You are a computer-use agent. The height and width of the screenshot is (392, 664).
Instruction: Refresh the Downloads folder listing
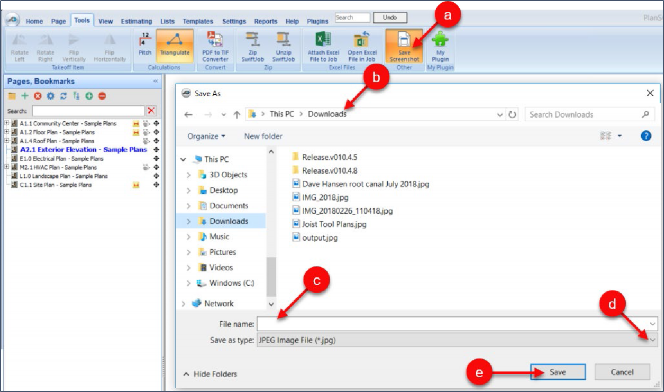click(512, 114)
